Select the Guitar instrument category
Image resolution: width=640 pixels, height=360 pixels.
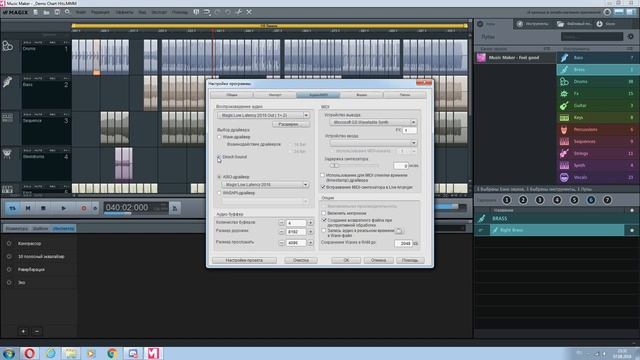597,106
